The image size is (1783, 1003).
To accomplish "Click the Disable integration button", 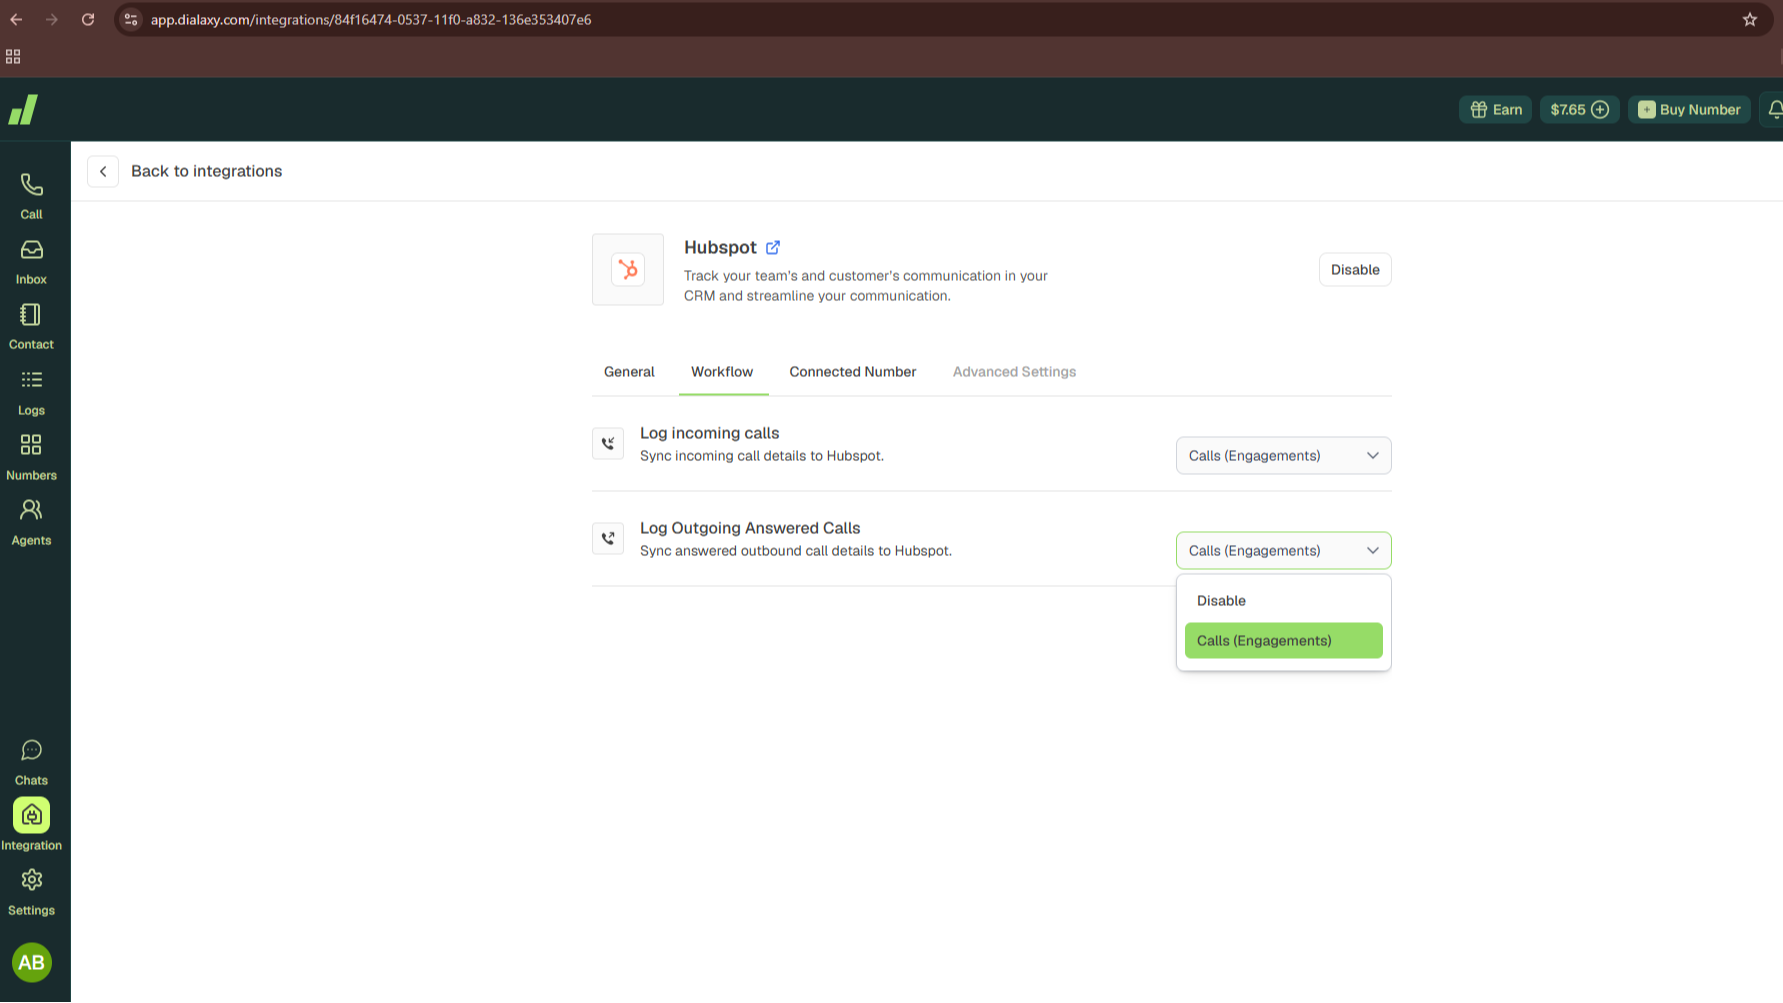I will point(1354,270).
